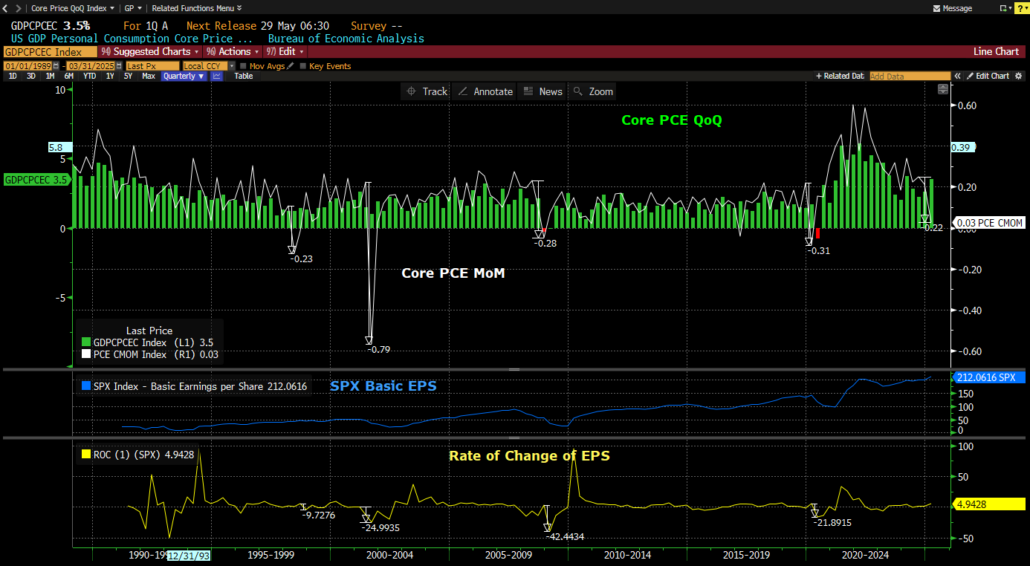1030x566 pixels.
Task: Select the Rate of Change of EPS annotation
Action: [x=529, y=456]
